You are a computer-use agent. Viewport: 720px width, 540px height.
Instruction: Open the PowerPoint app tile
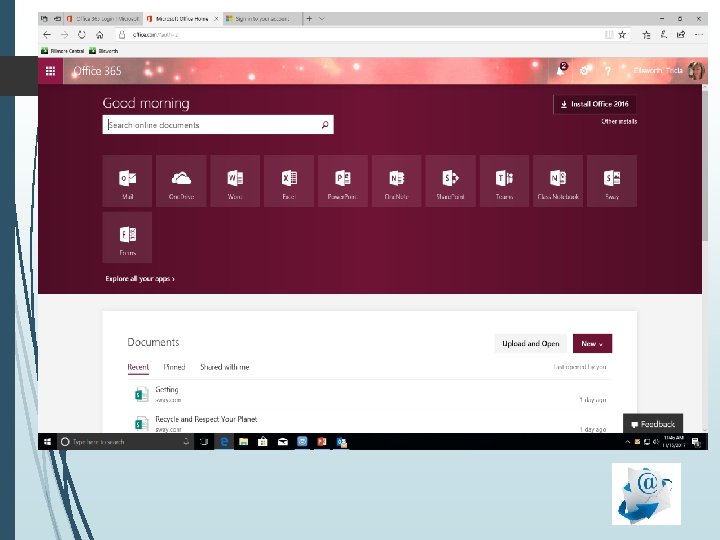tap(343, 181)
